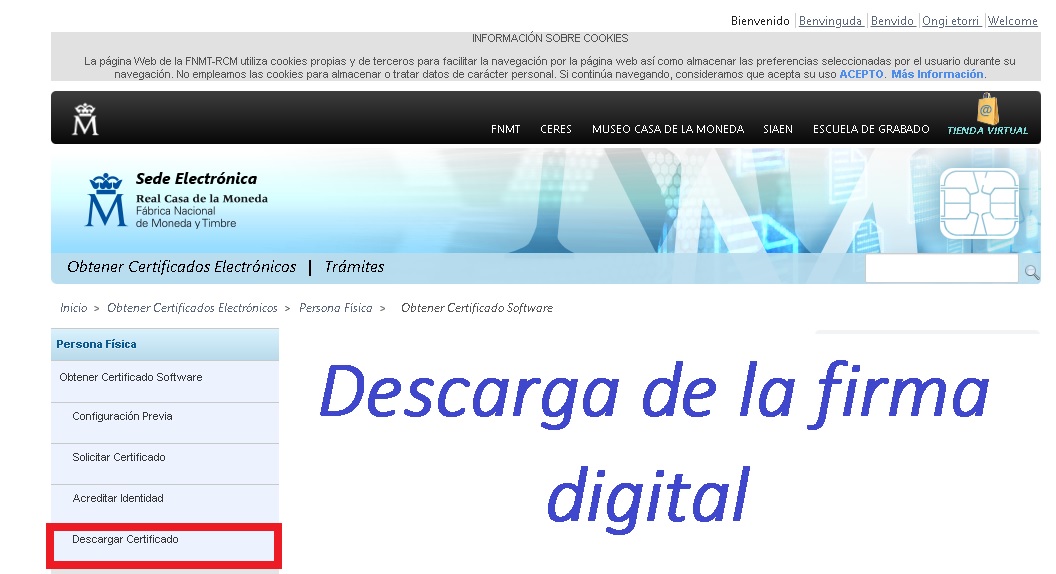The width and height of the screenshot is (1056, 574).
Task: Click the Sede Electrónica title text
Action: pyautogui.click(x=196, y=179)
